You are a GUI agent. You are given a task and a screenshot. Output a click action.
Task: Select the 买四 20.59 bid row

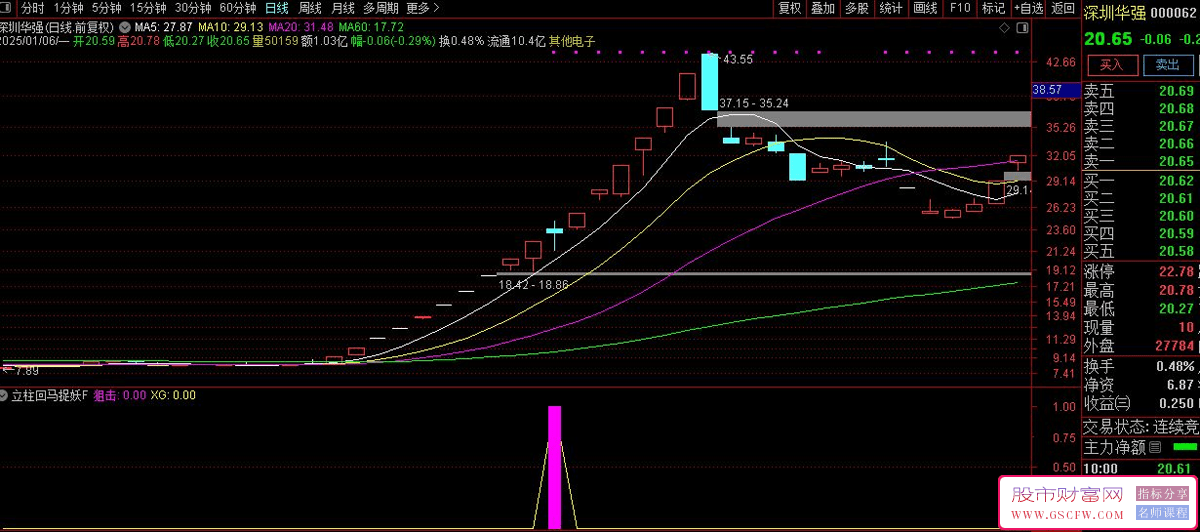click(1141, 233)
